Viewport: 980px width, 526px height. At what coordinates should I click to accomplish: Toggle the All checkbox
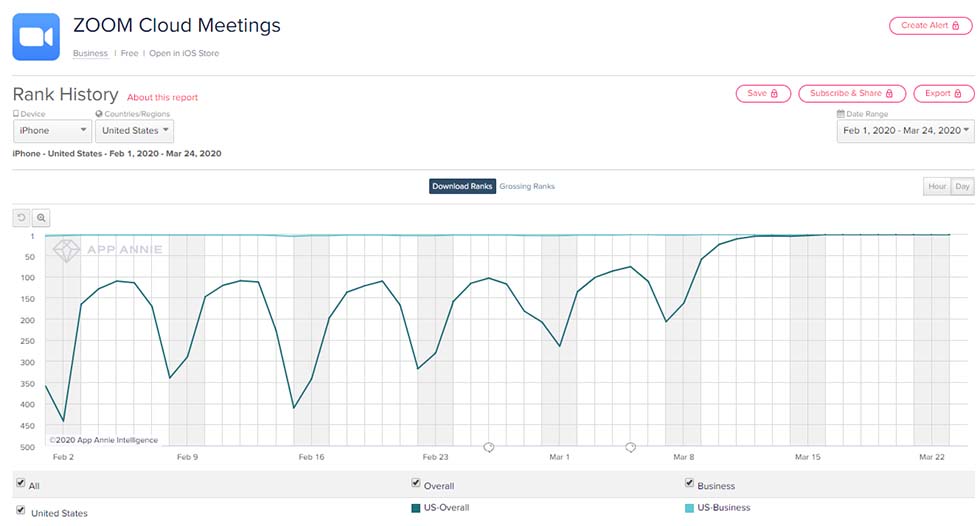coord(21,483)
